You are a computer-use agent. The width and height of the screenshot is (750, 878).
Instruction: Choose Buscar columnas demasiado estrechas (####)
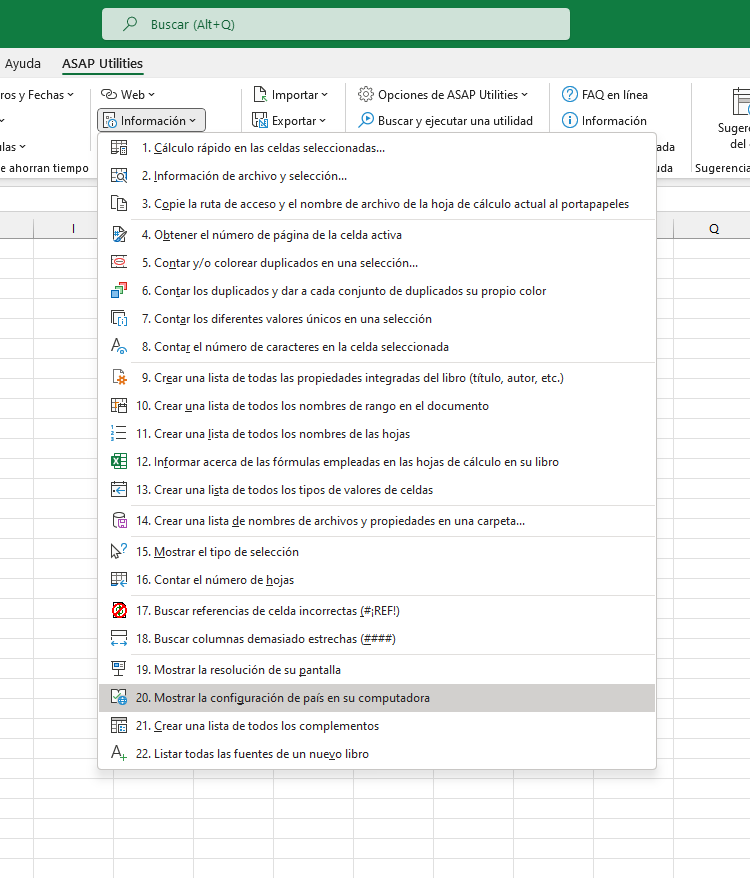click(x=376, y=639)
